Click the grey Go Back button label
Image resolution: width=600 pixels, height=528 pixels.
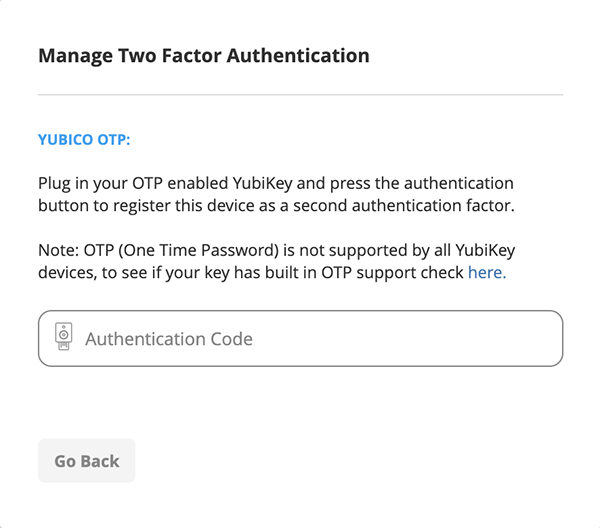[87, 461]
